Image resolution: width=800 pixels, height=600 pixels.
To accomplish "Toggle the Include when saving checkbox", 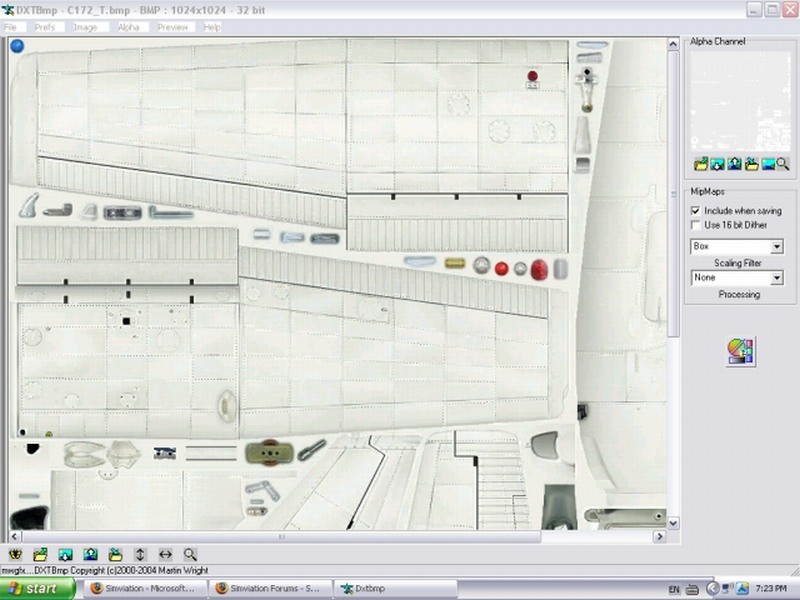I will tap(695, 211).
